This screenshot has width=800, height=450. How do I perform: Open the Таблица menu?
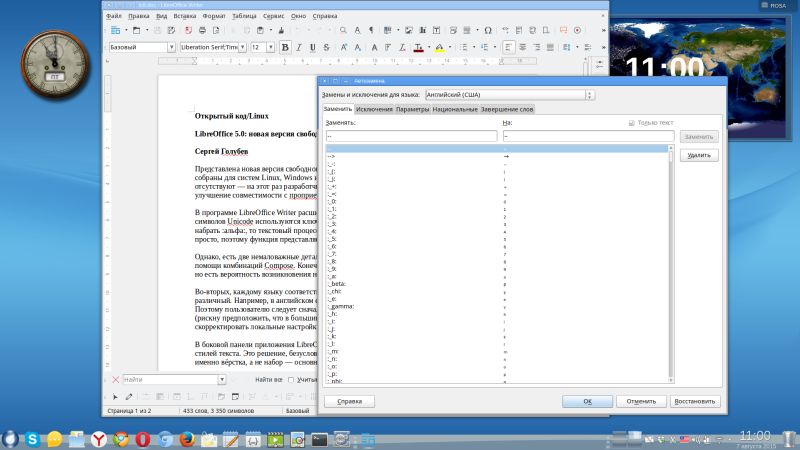[244, 16]
